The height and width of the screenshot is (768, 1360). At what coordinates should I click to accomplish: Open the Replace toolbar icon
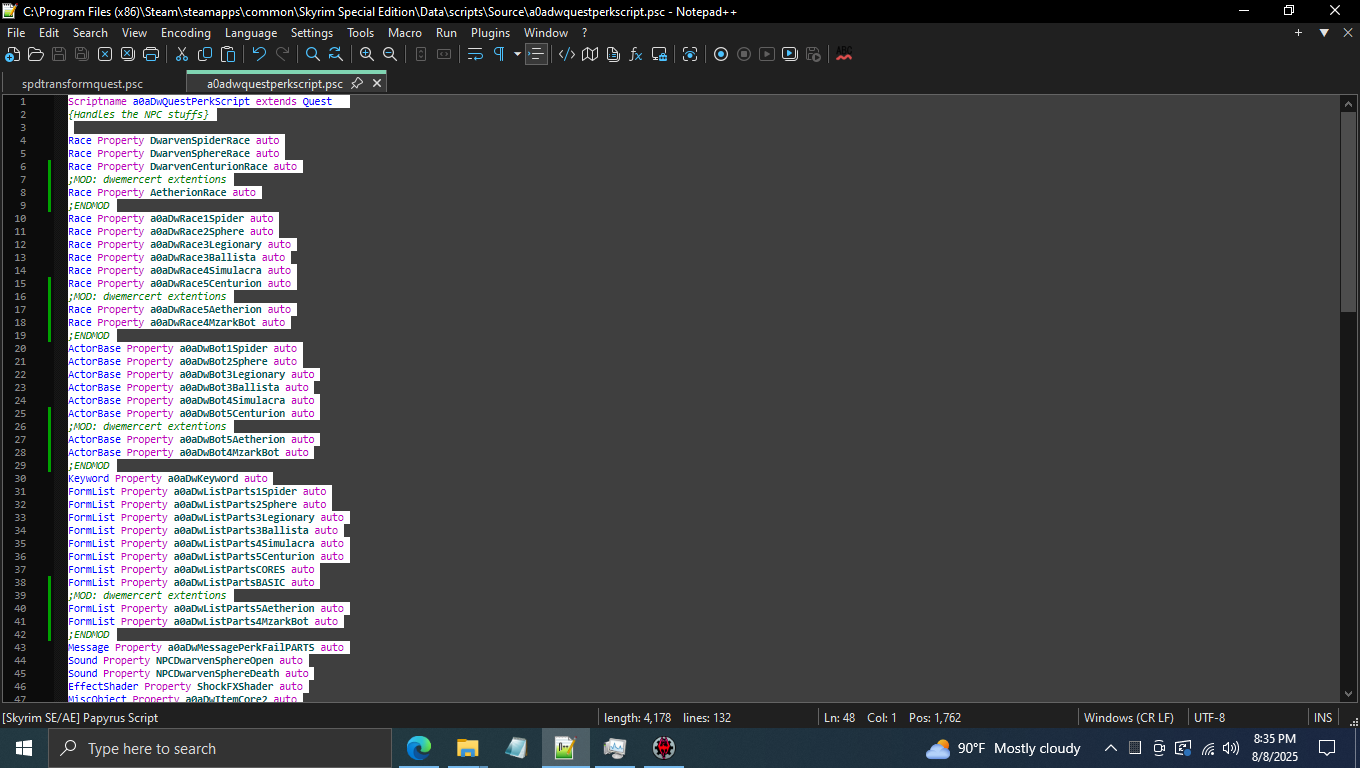(x=336, y=54)
